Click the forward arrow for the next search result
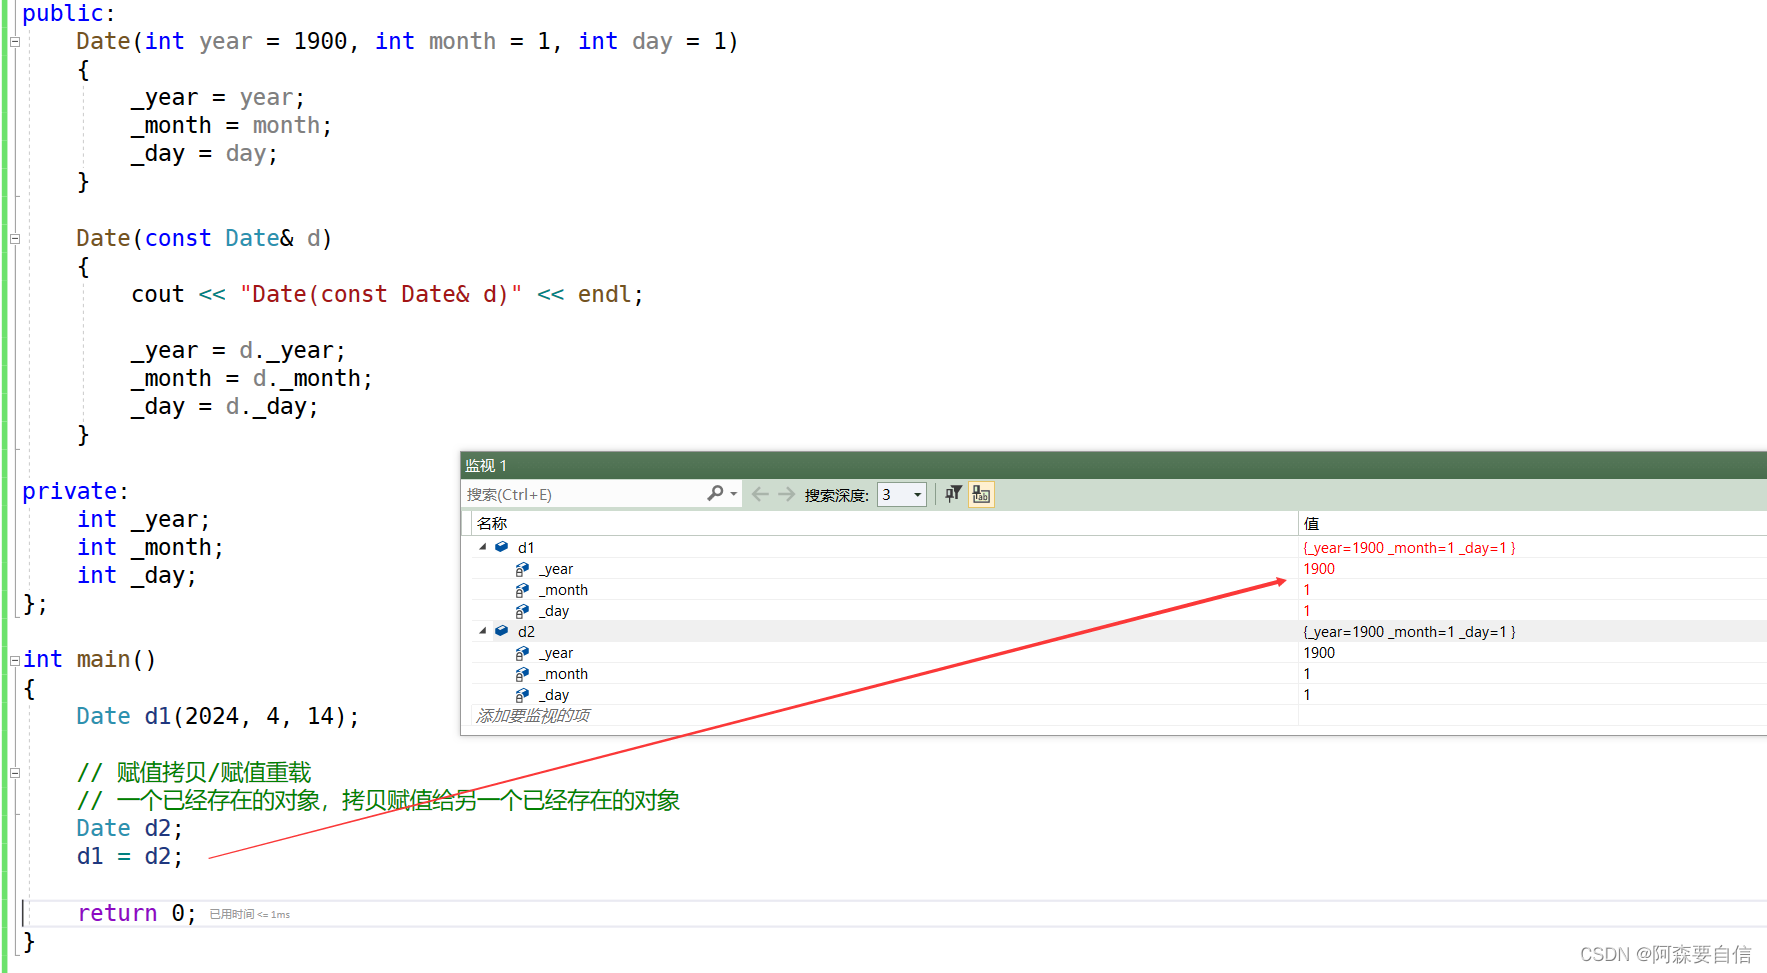This screenshot has width=1767, height=973. coord(786,494)
